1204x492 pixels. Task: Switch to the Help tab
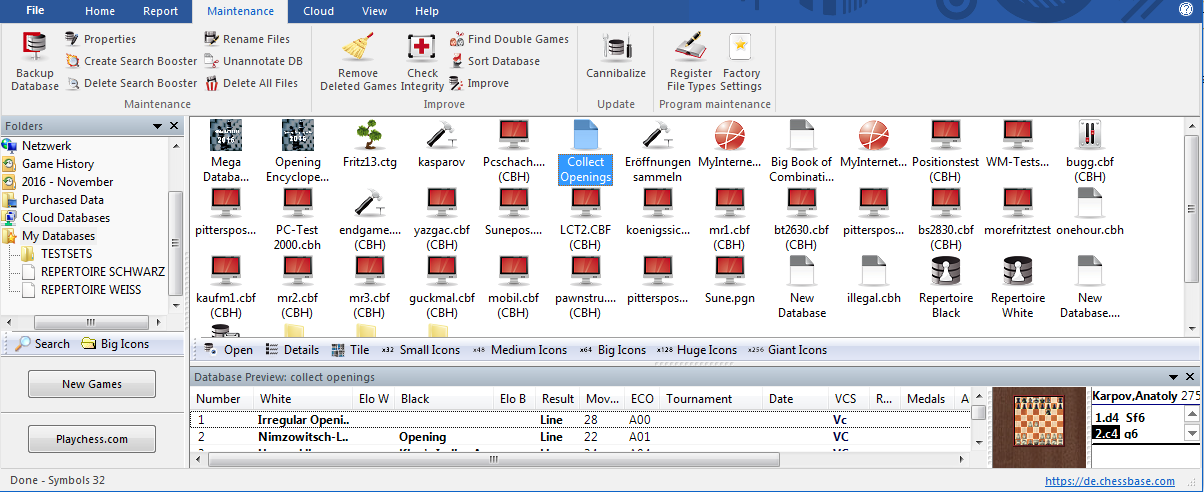pyautogui.click(x=427, y=11)
